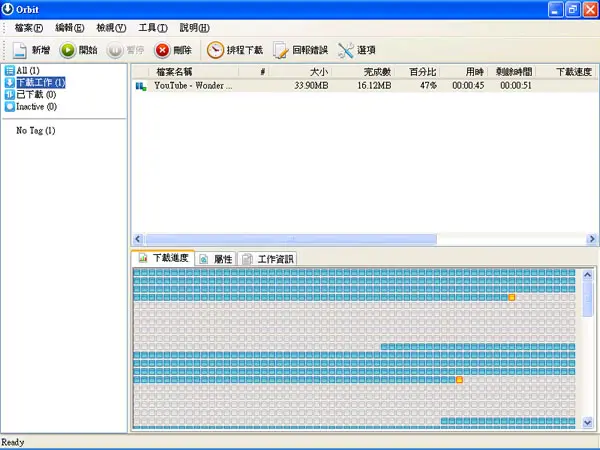The image size is (600, 450).
Task: Sort by the 完成數 column header
Action: 364,72
